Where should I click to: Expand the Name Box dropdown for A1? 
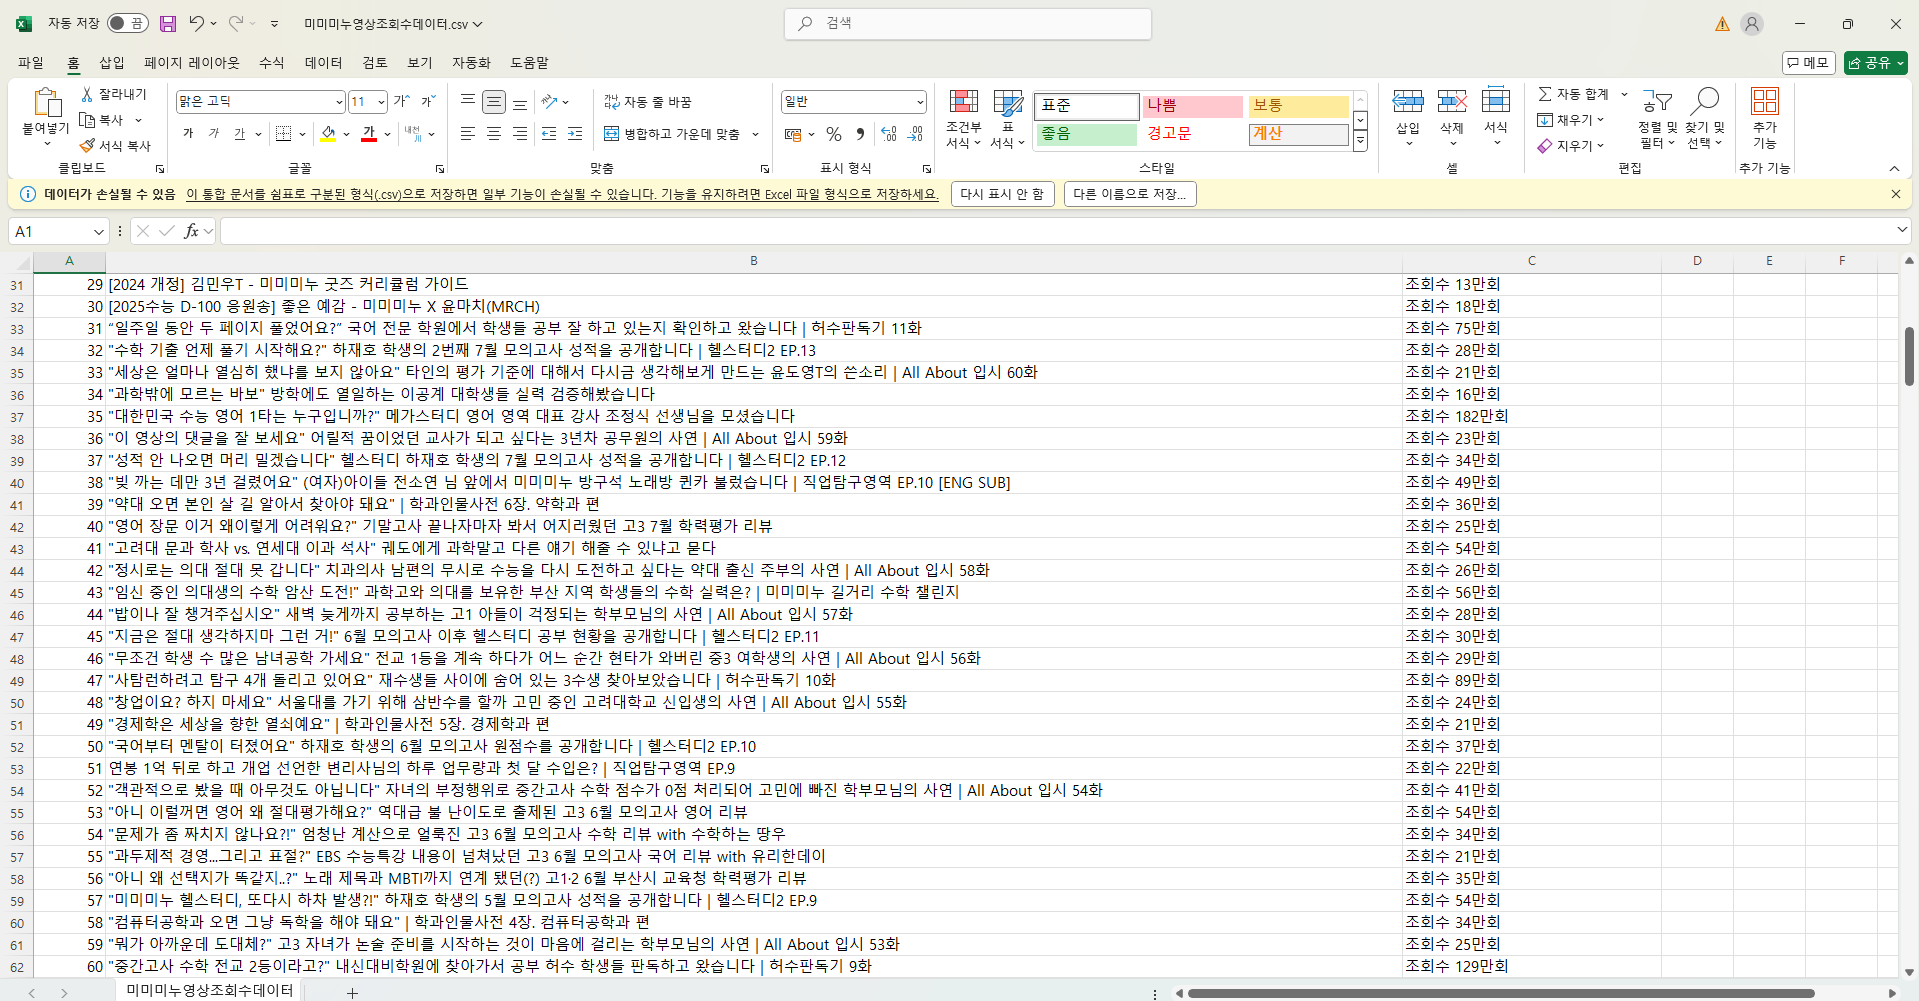tap(98, 232)
